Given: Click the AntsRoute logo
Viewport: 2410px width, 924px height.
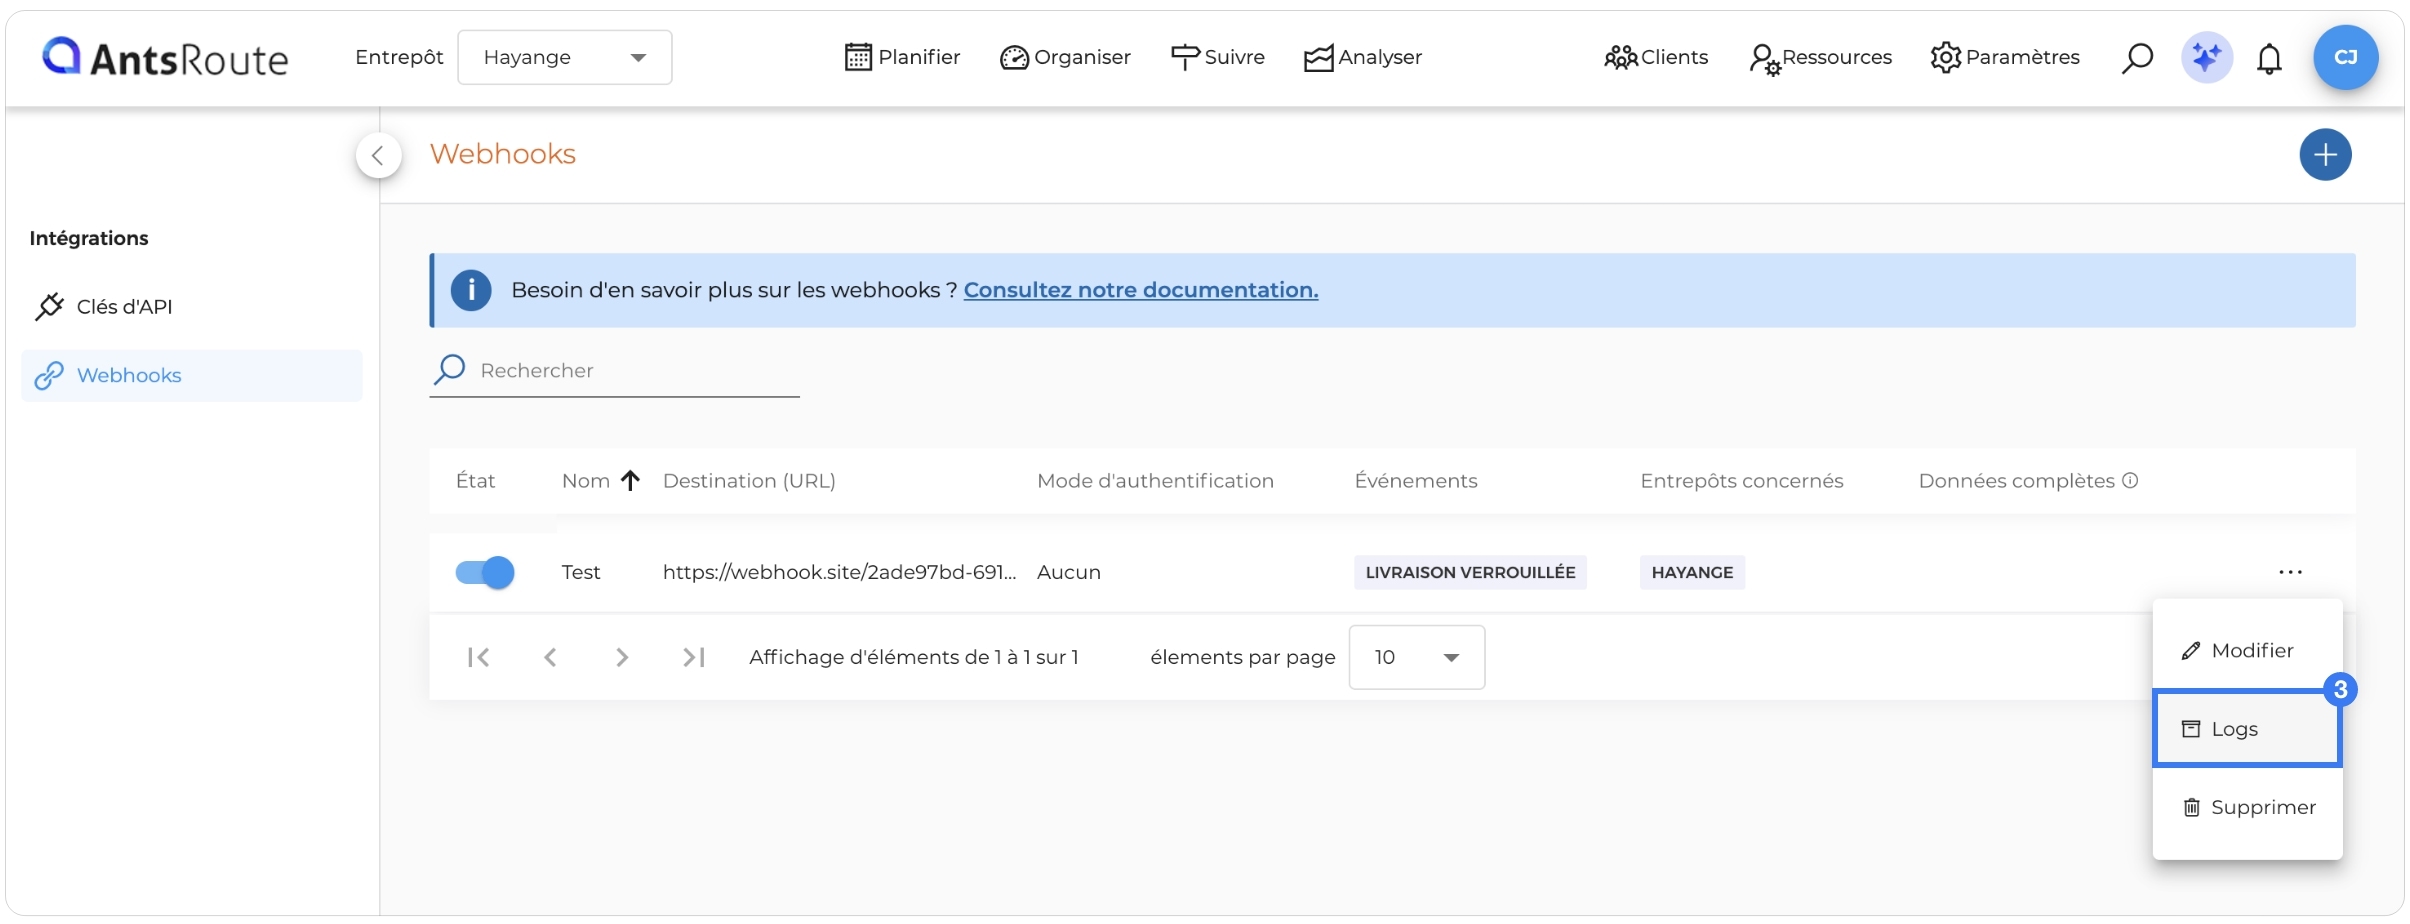Looking at the screenshot, I should click(165, 57).
